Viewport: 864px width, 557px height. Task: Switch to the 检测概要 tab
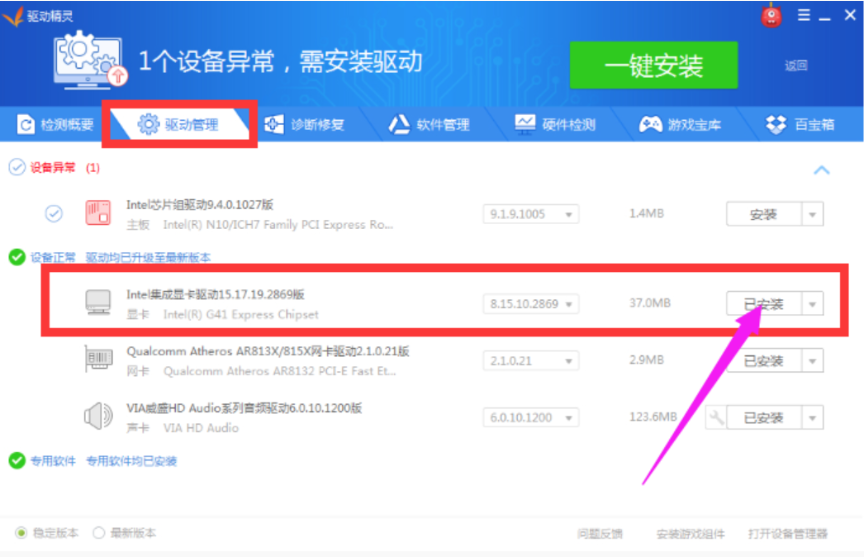[56, 125]
